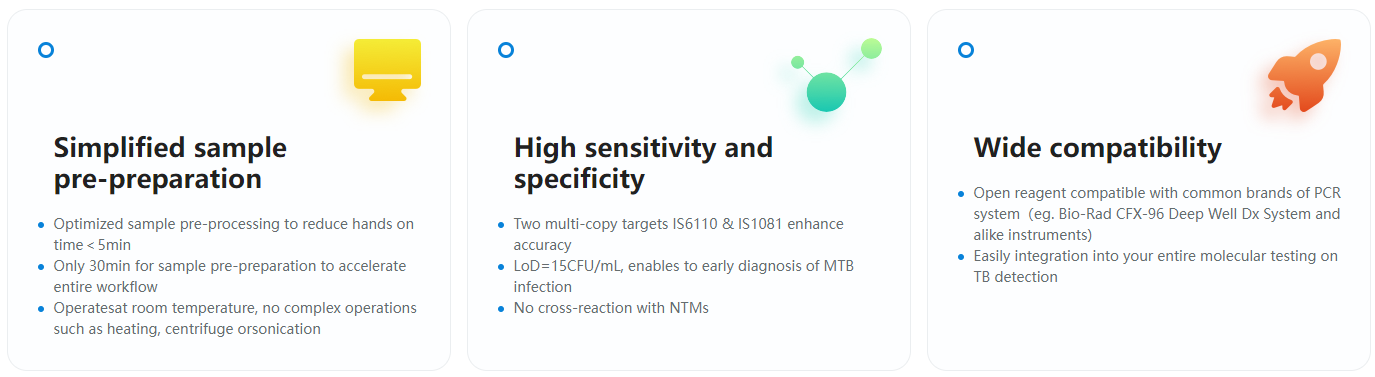Image resolution: width=1375 pixels, height=377 pixels.
Task: Click the blue circle in High sensitivity card
Action: (506, 50)
